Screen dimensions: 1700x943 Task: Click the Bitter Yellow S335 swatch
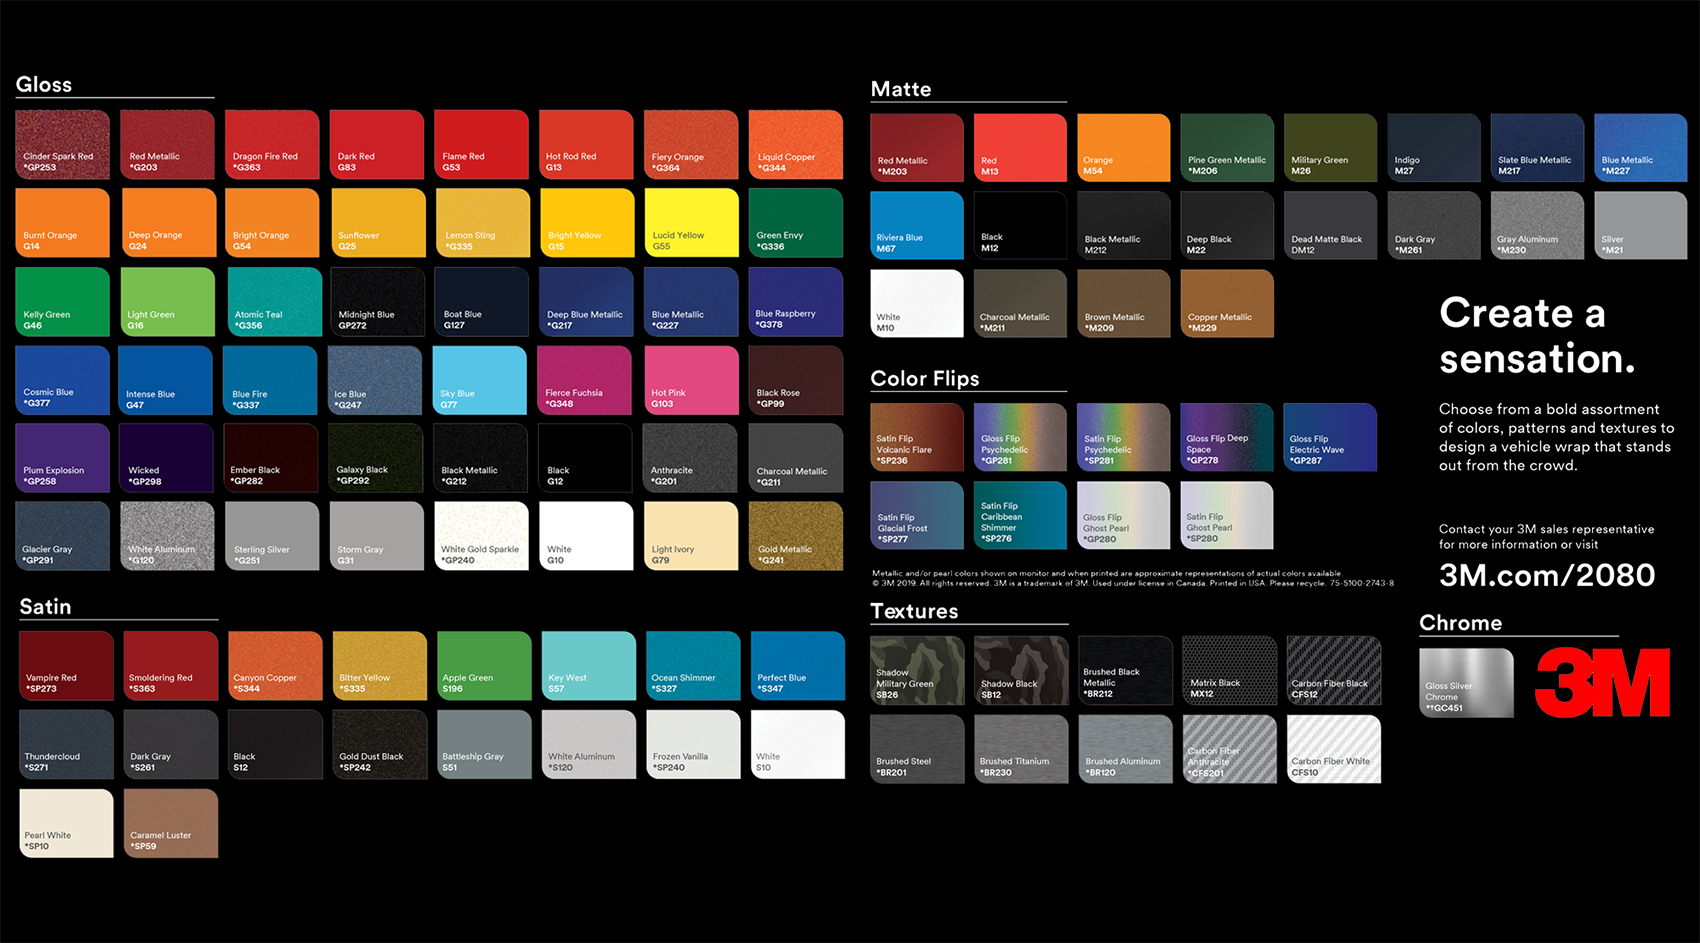[x=380, y=665]
